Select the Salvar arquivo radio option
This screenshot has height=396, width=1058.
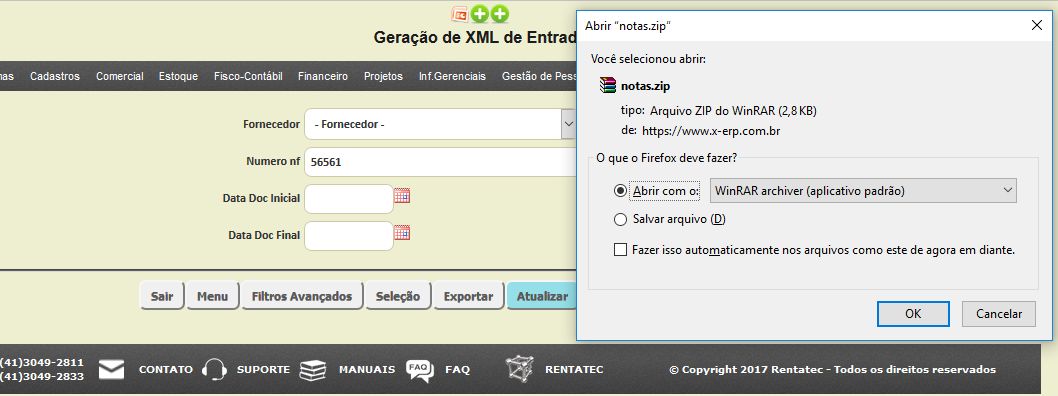coord(620,219)
